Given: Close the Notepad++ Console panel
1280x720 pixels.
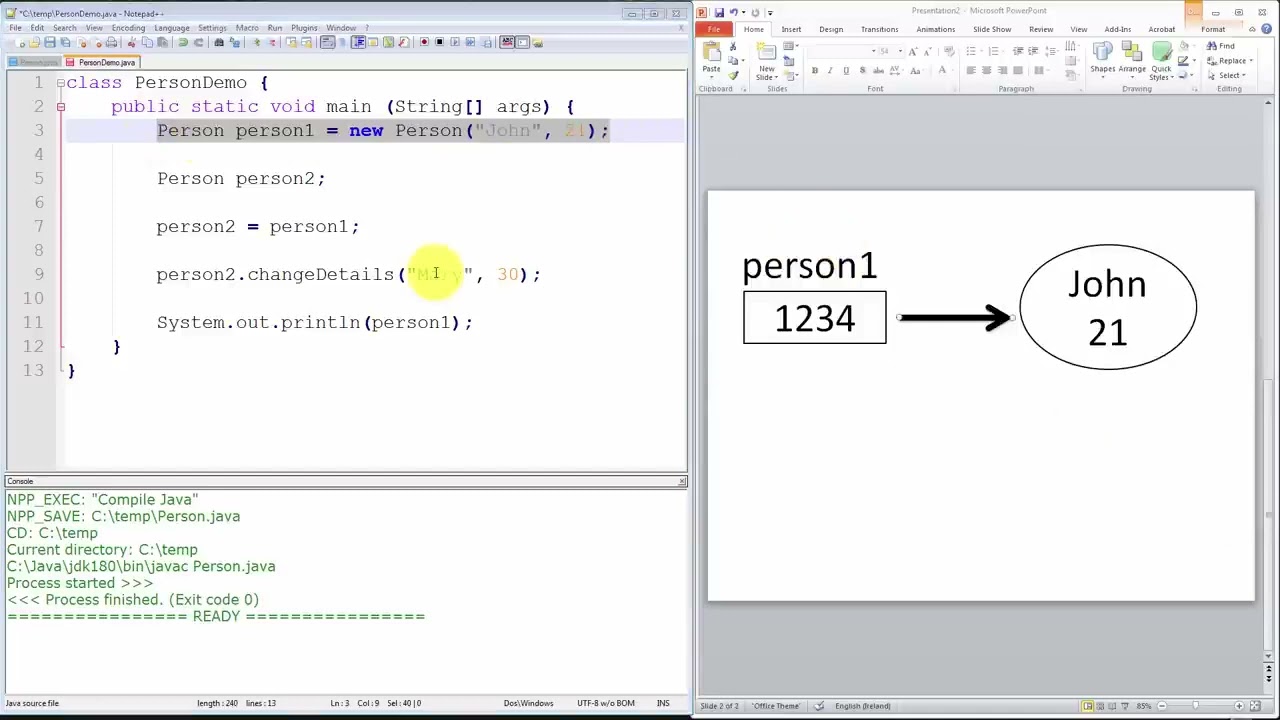Looking at the screenshot, I should [682, 482].
